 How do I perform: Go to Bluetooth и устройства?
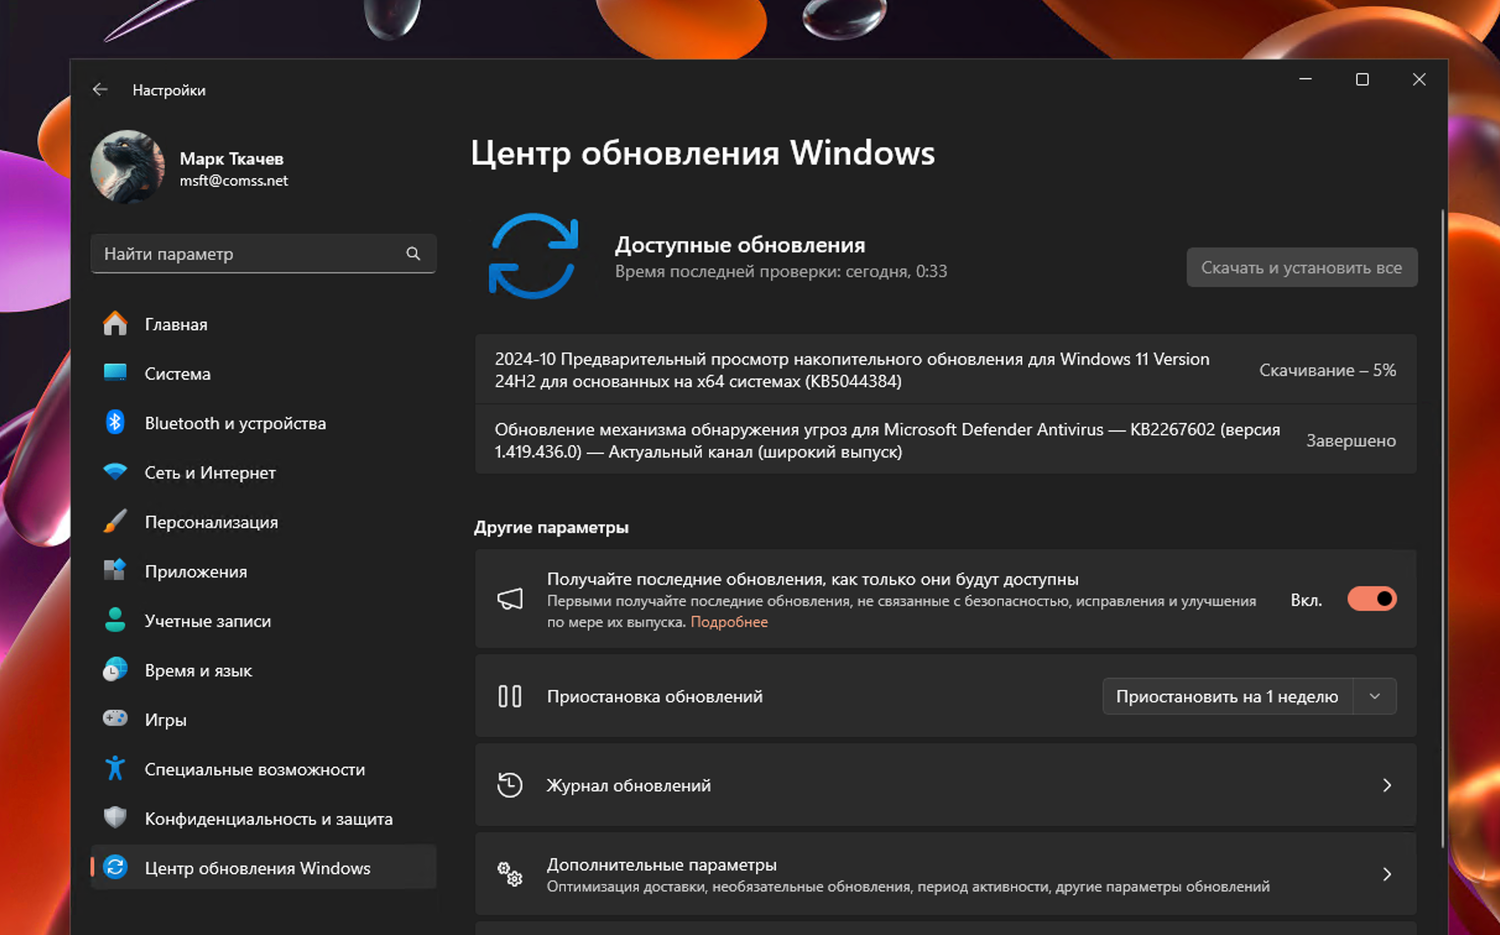pyautogui.click(x=264, y=423)
